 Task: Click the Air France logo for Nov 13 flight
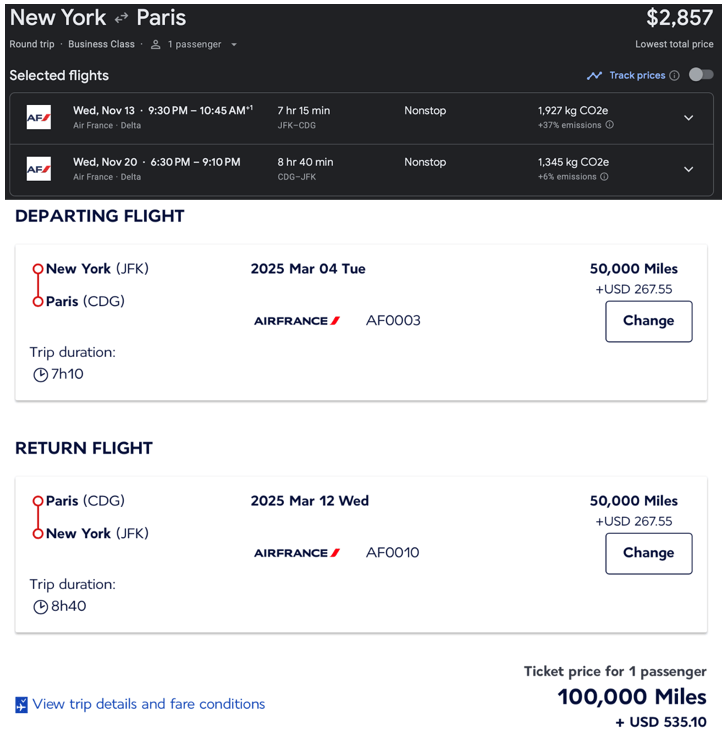tap(39, 117)
